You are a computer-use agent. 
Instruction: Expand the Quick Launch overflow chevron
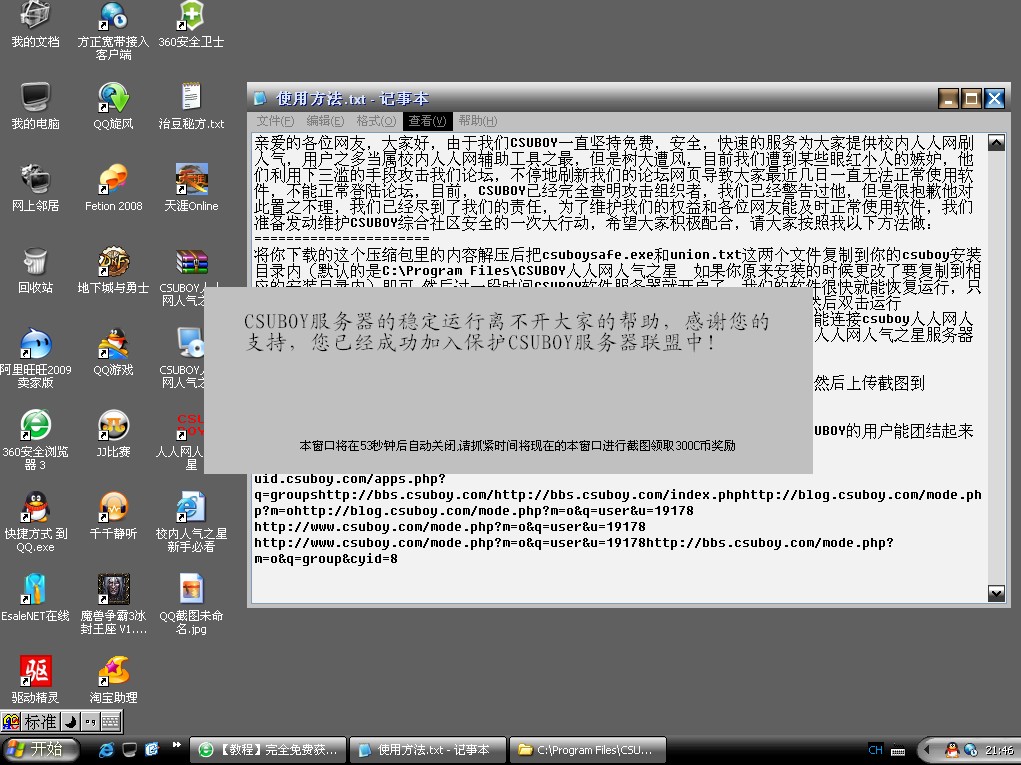(x=176, y=745)
